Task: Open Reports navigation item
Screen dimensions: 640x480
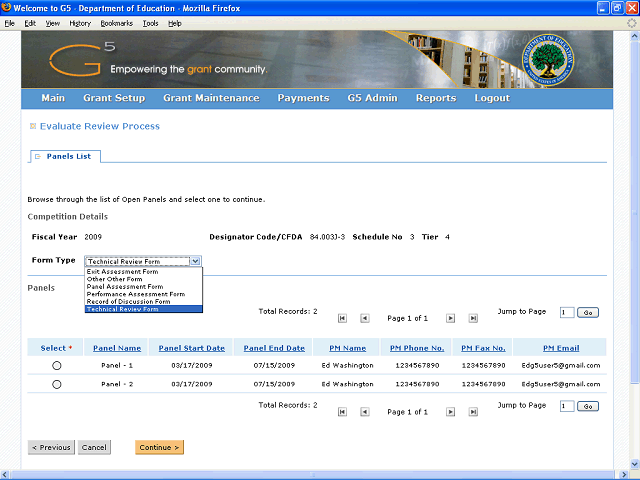Action: point(436,98)
